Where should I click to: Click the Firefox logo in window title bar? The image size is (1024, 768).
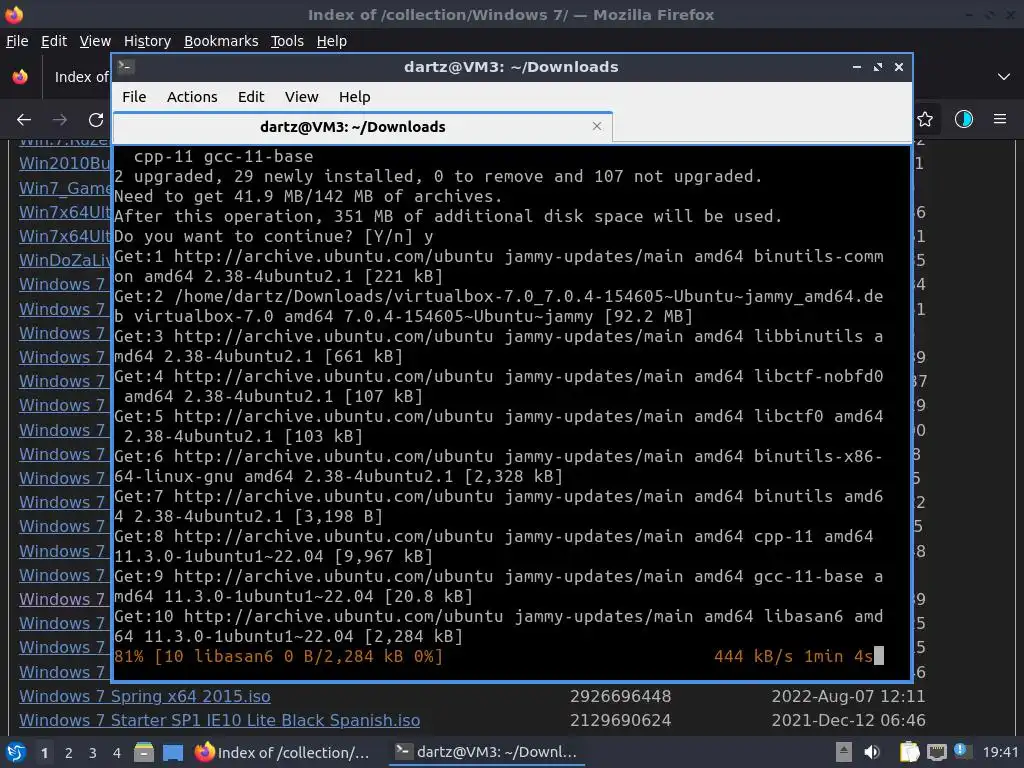[14, 14]
